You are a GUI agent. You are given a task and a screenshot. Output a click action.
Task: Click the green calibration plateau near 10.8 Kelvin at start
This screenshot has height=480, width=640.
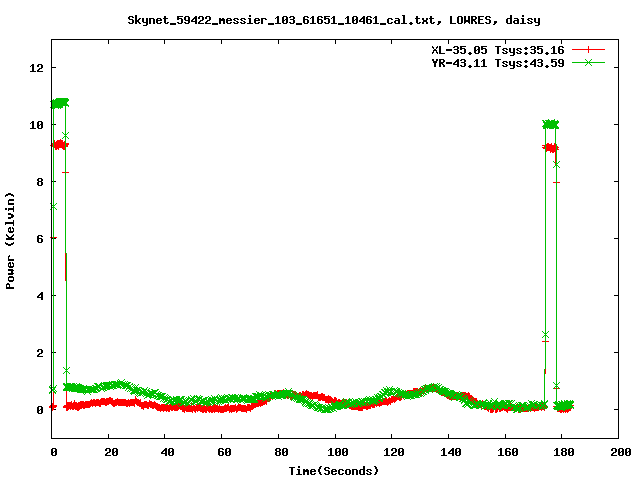pos(60,103)
